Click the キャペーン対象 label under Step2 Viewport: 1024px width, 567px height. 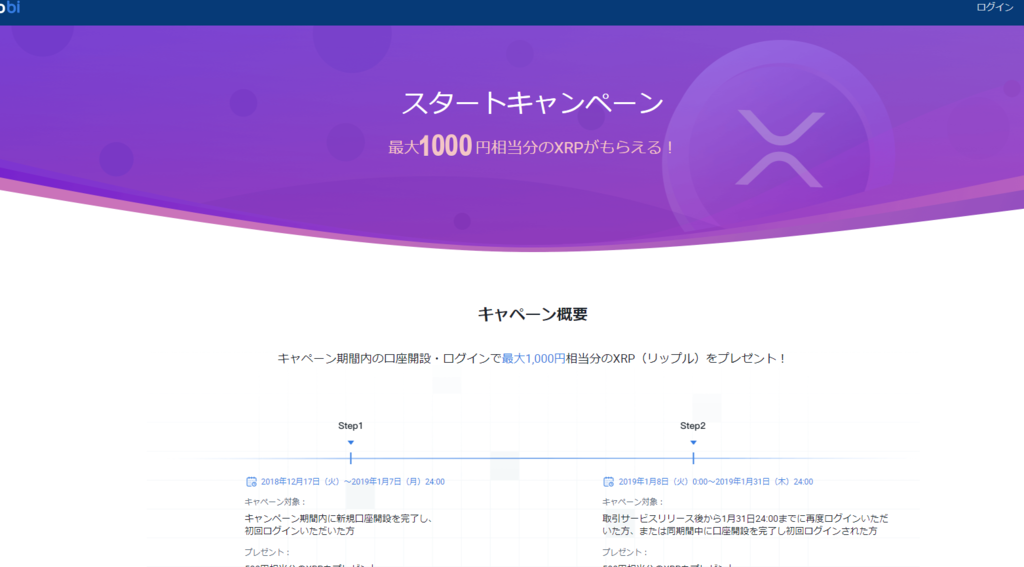coord(633,502)
